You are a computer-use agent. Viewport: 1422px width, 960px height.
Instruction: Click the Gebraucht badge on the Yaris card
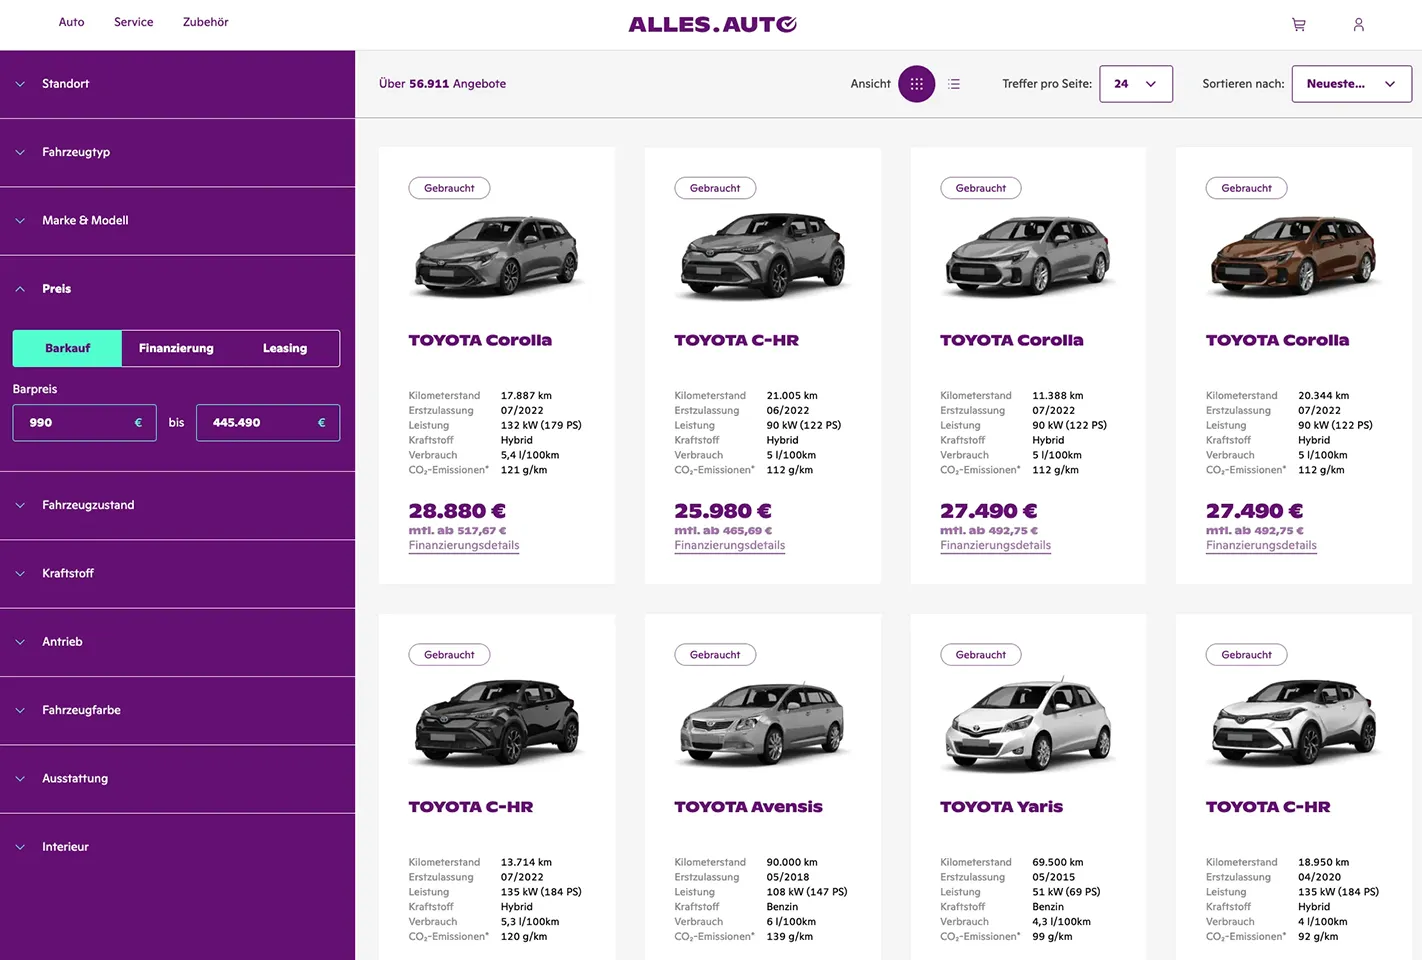click(x=981, y=655)
